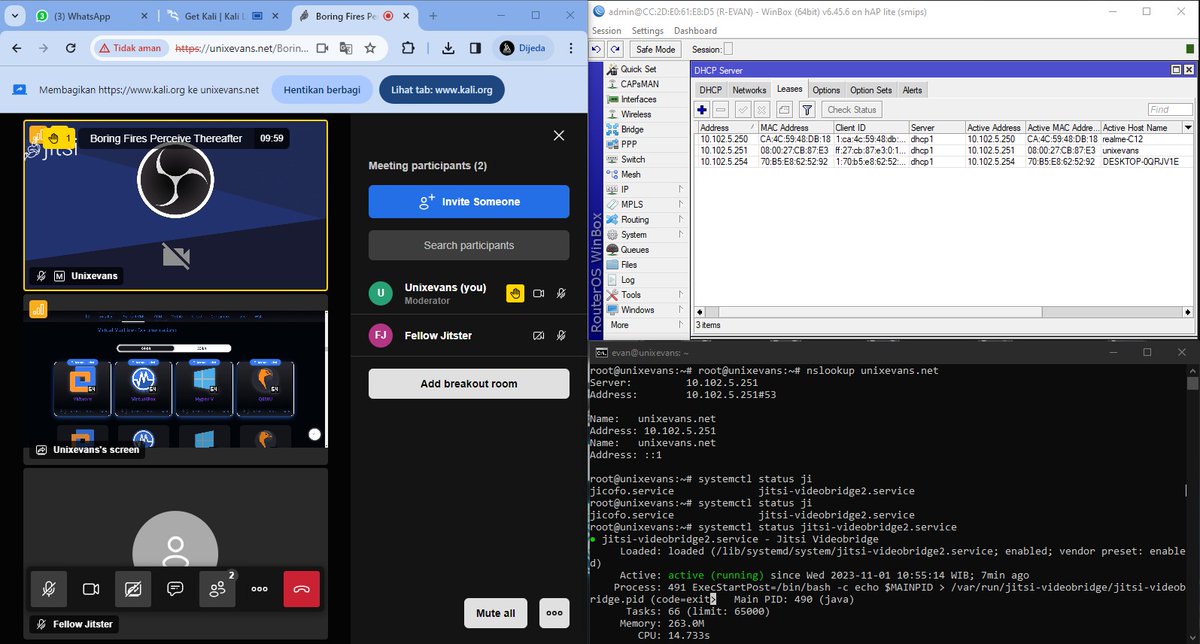The height and width of the screenshot is (644, 1200).
Task: Click the Invite Someone button
Action: 470,202
